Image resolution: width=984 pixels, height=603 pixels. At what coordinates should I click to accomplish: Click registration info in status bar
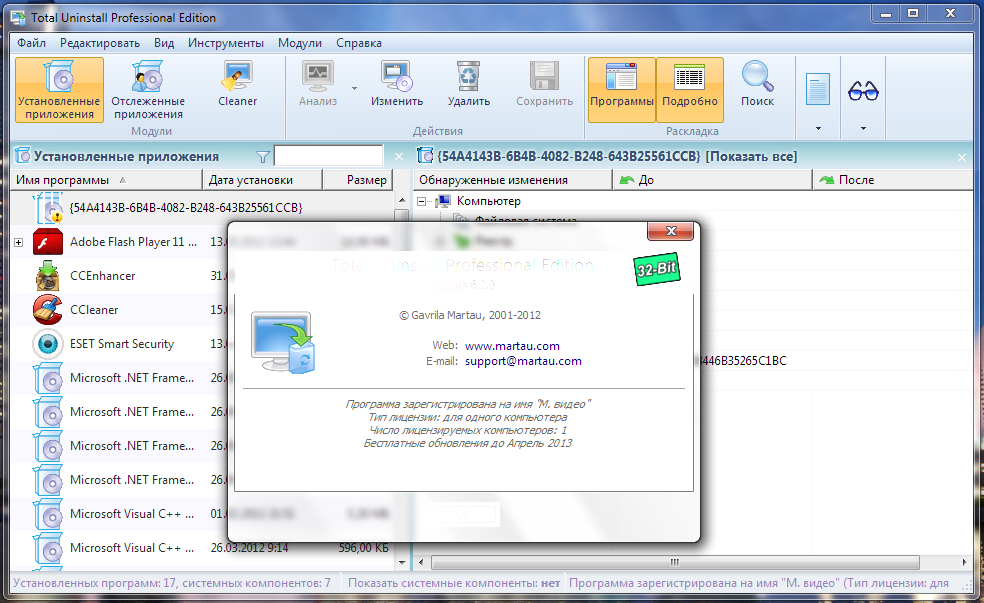pos(758,583)
